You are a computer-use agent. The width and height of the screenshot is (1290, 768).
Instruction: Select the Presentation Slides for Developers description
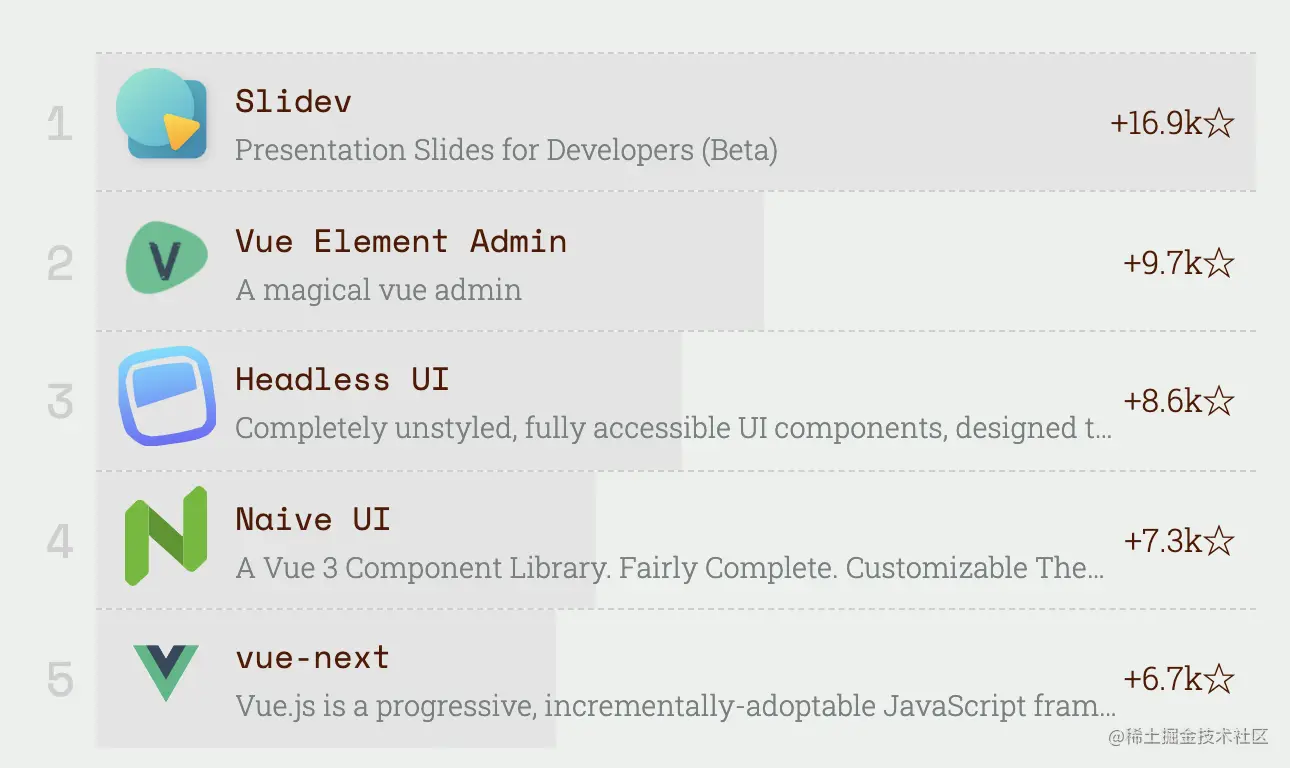coord(506,150)
